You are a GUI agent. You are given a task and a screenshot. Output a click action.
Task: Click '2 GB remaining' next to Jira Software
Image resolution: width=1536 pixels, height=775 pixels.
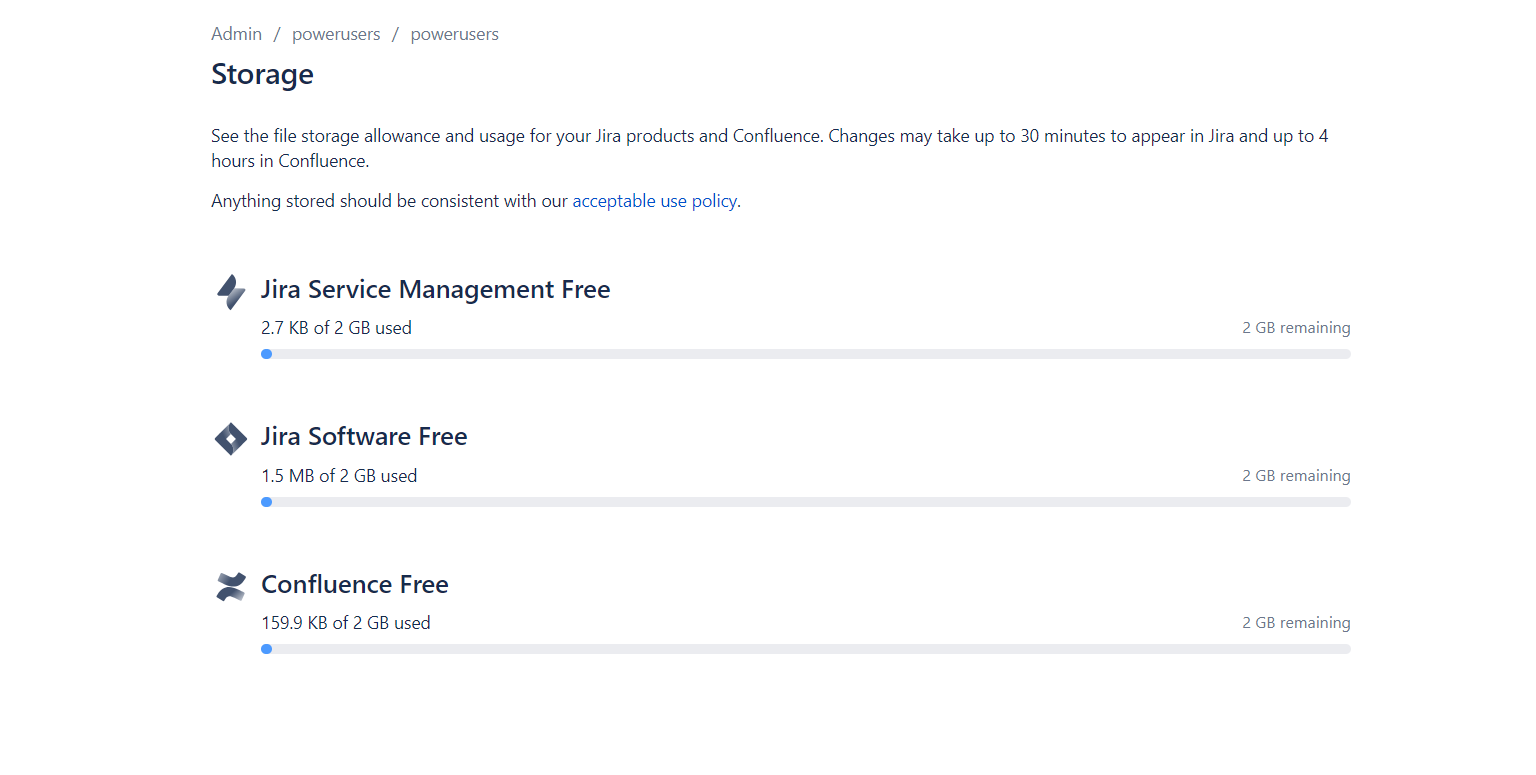pyautogui.click(x=1296, y=475)
